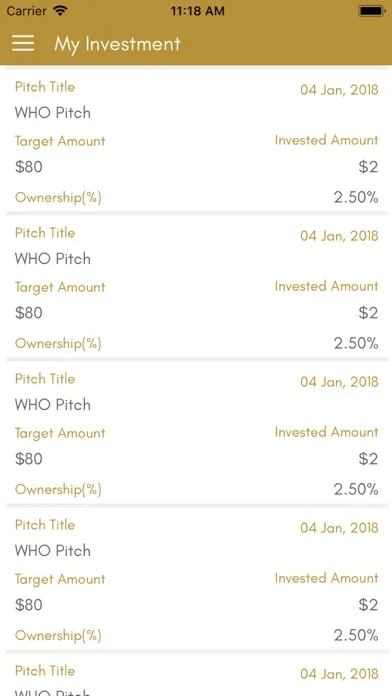Open the hamburger menu icon
This screenshot has width=392, height=696.
(23, 44)
